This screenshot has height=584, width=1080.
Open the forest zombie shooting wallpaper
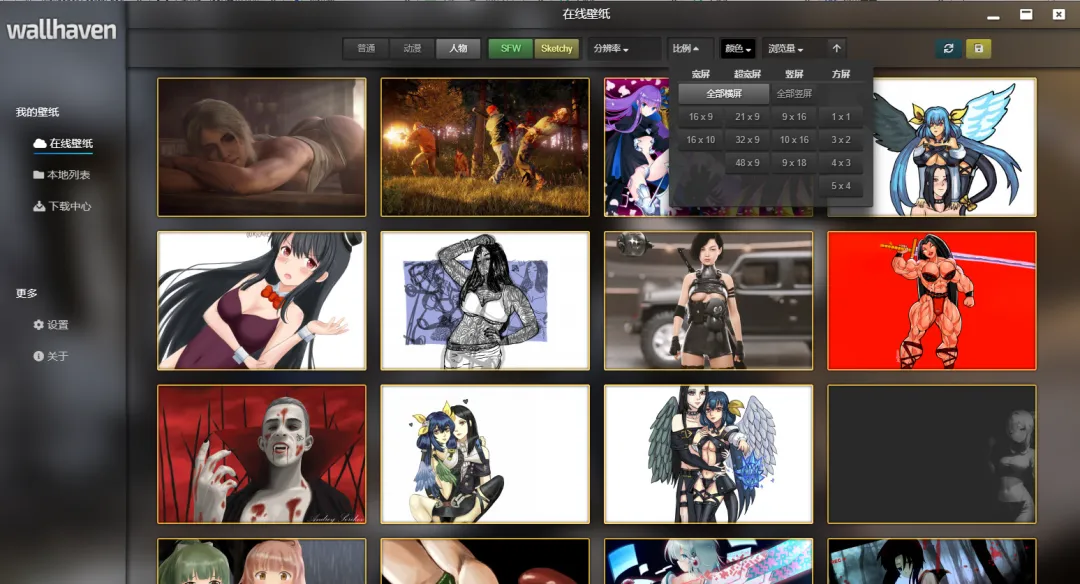click(485, 147)
